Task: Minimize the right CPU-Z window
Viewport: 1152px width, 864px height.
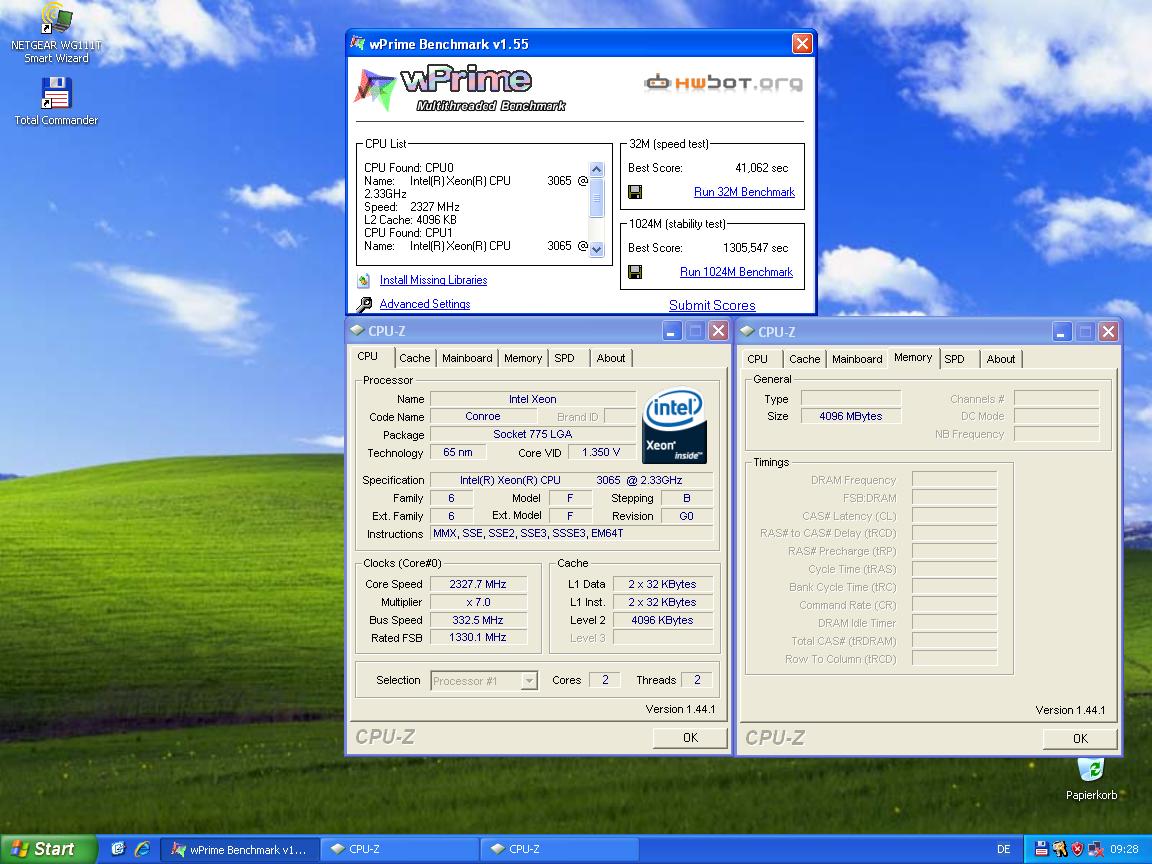Action: pyautogui.click(x=1062, y=332)
